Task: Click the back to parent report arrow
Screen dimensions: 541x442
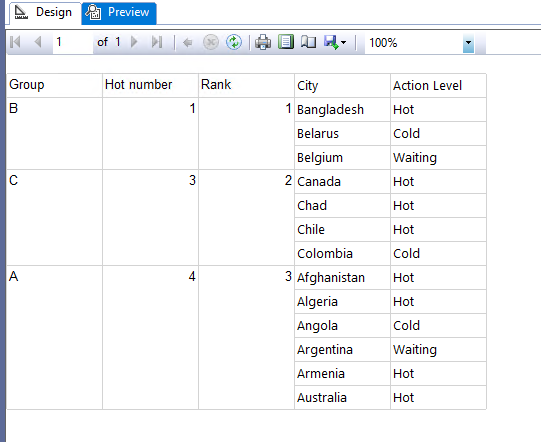Action: [187, 43]
